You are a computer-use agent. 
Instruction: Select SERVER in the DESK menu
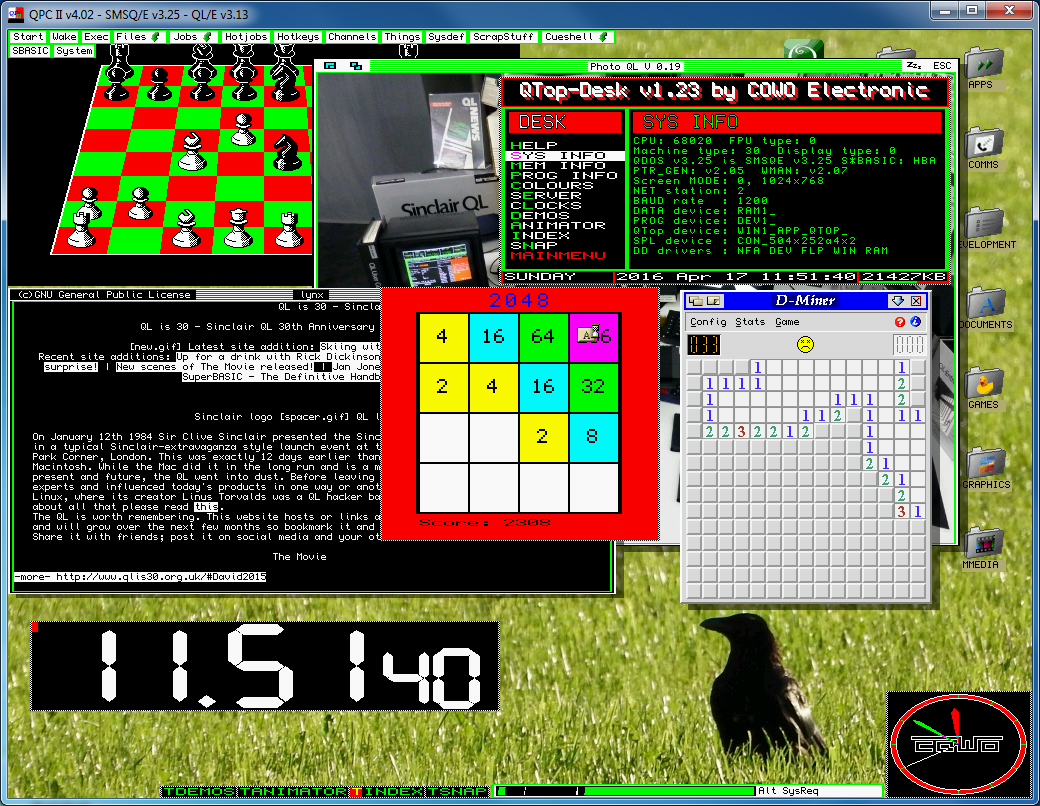[x=546, y=195]
